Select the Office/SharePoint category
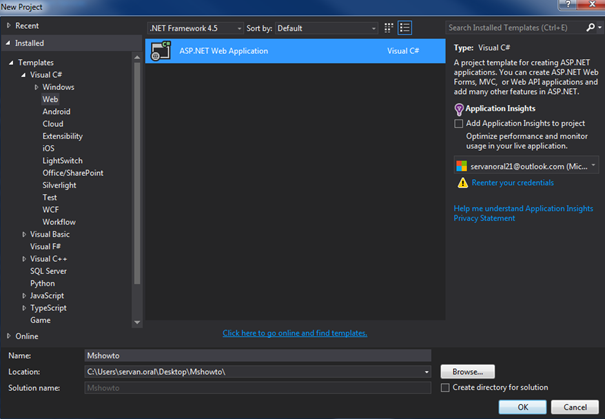605x419 pixels. pos(73,173)
